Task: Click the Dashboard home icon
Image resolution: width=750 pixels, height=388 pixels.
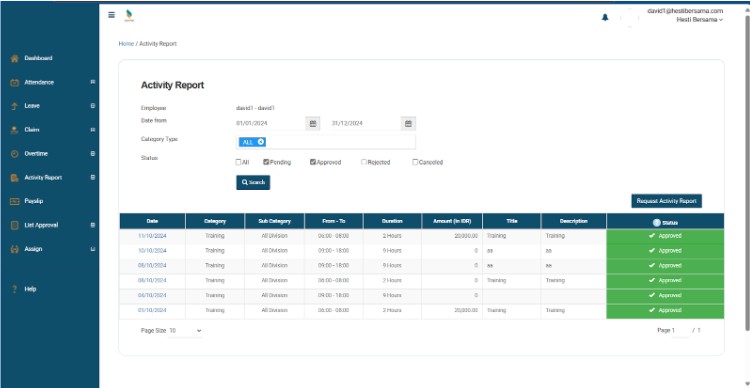Action: (x=15, y=58)
